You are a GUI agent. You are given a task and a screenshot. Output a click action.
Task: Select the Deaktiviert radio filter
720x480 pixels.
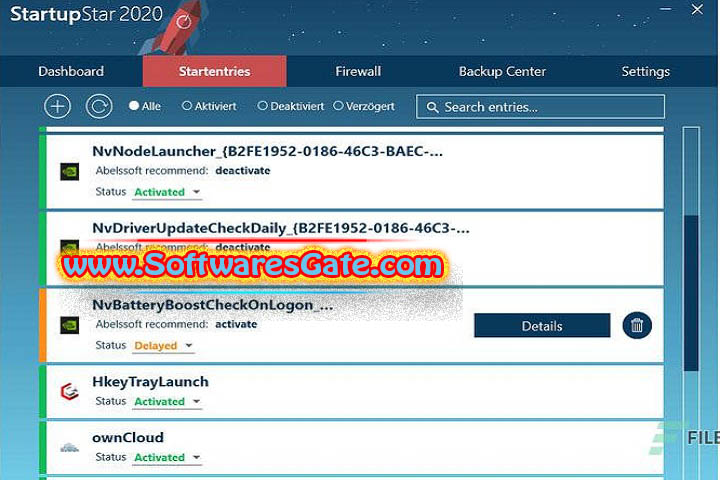click(x=291, y=106)
